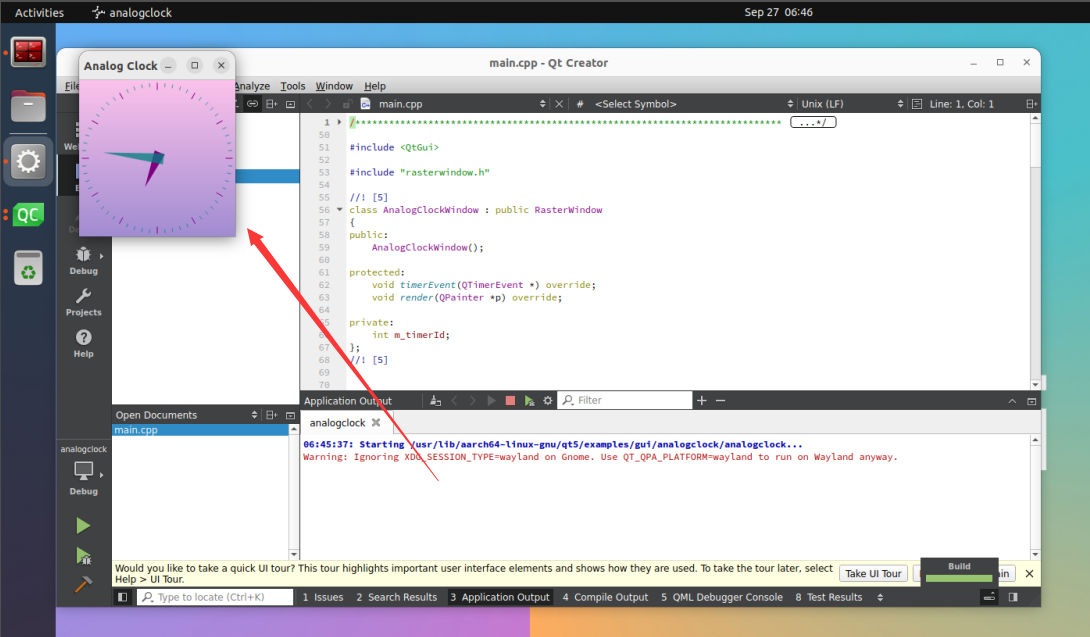Click the Take UI Tour button

(x=873, y=574)
